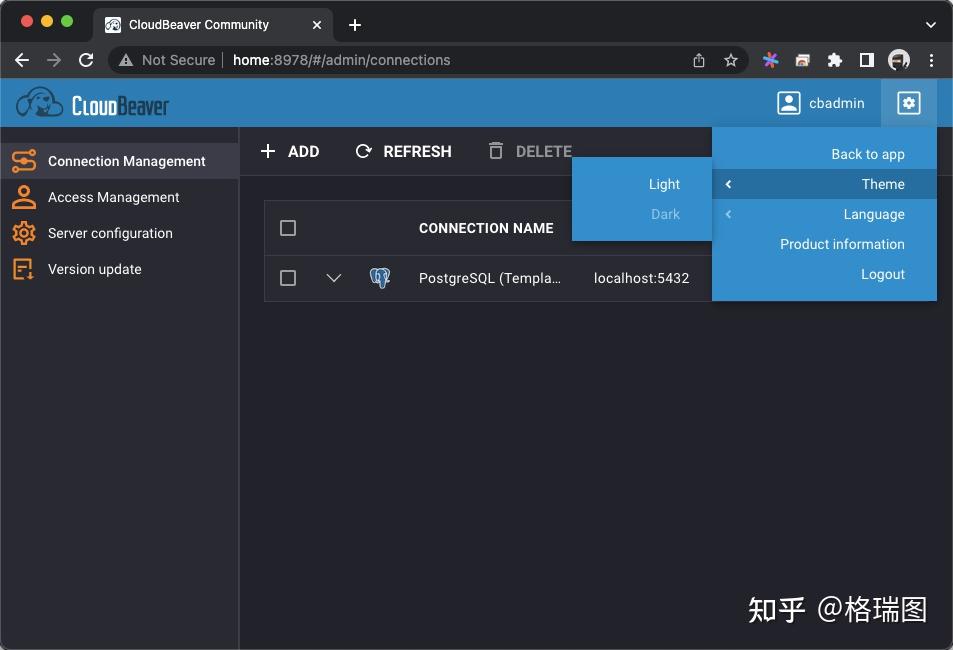Open the Language submenu
Image resolution: width=953 pixels, height=650 pixels.
pos(824,214)
